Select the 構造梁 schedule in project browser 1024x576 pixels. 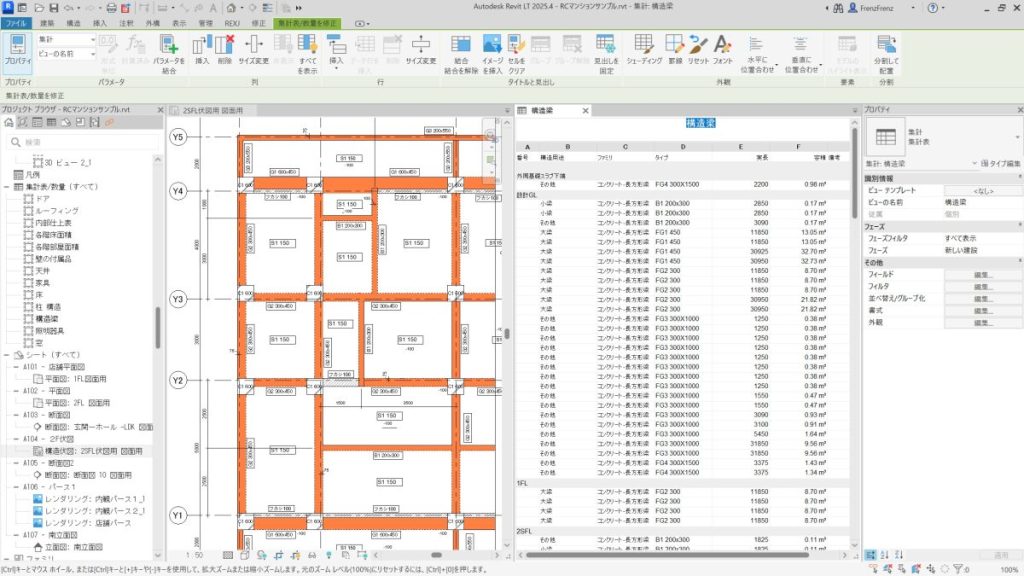coord(46,318)
